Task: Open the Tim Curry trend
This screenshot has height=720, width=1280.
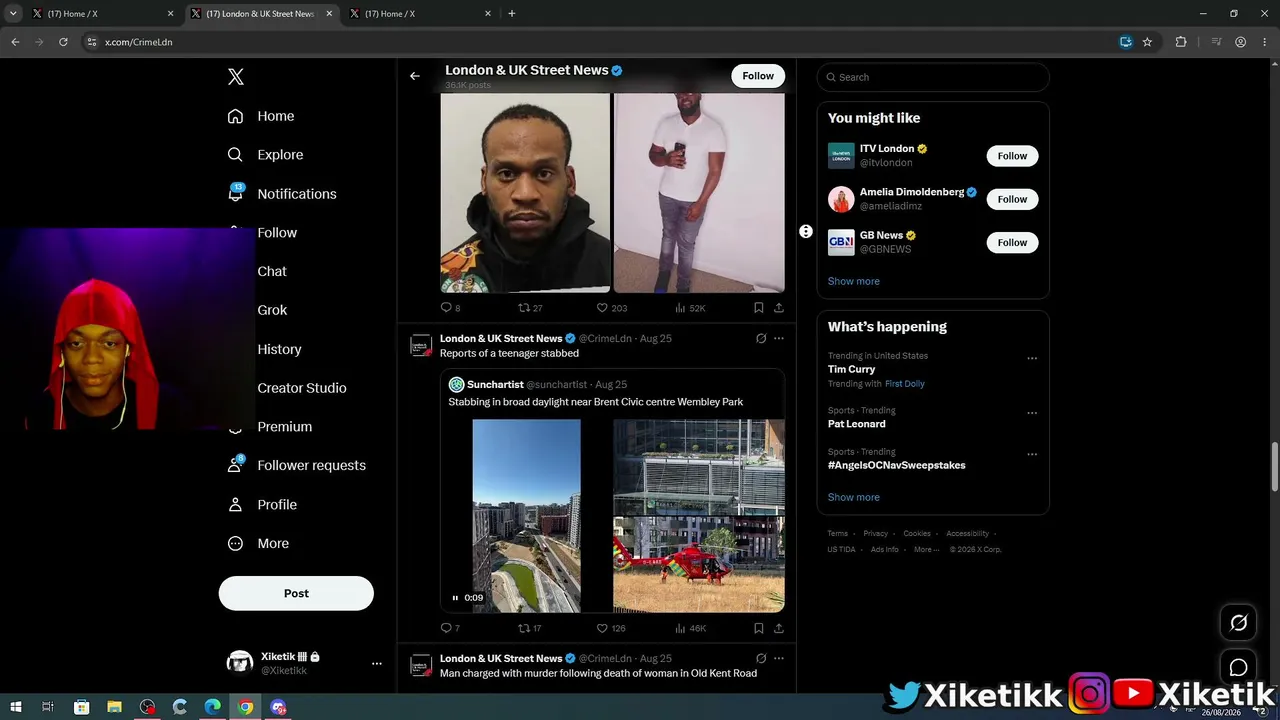Action: click(x=852, y=369)
